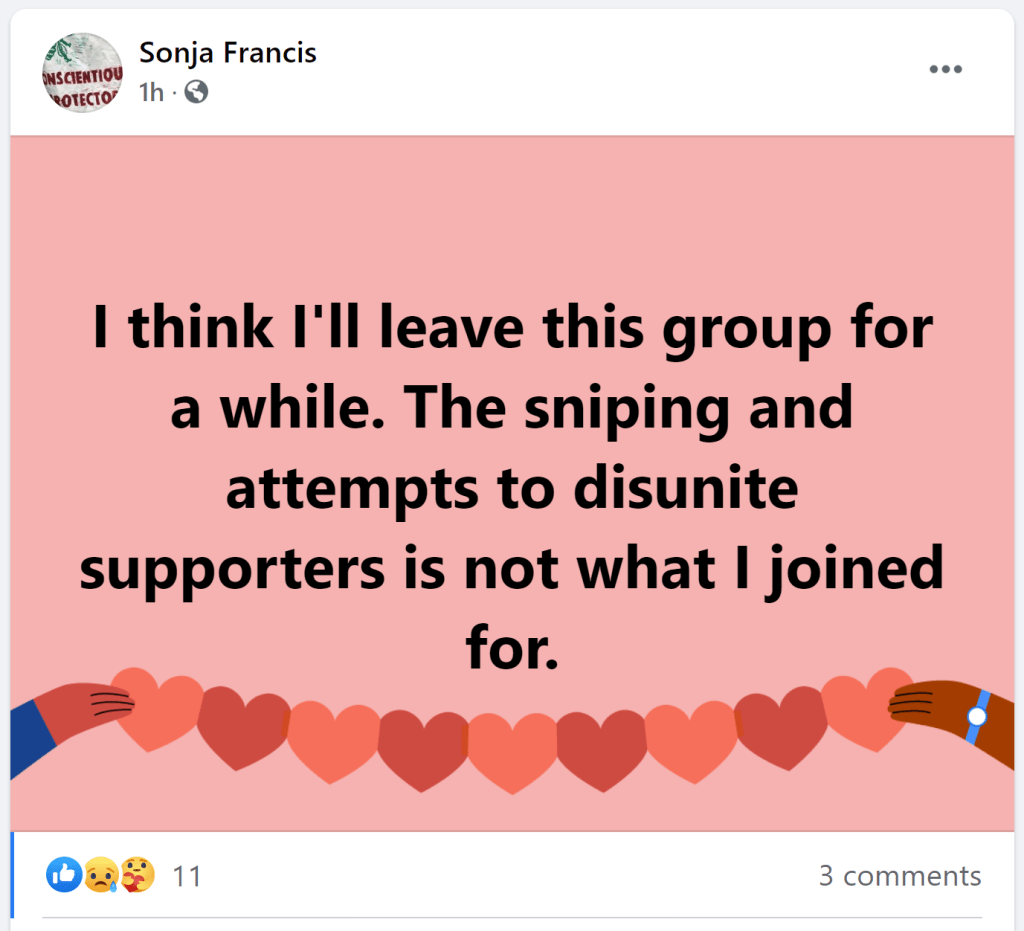This screenshot has width=1024, height=931.
Task: Click the "1h" post timestamp
Action: [151, 93]
